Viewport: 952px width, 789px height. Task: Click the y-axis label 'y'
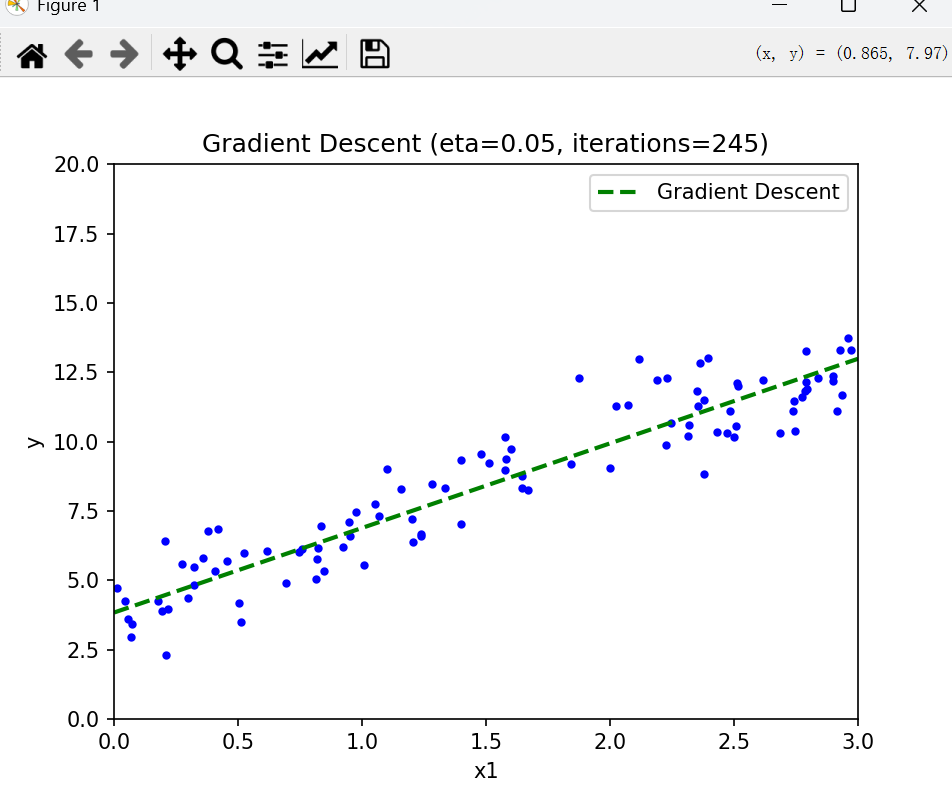(x=35, y=442)
